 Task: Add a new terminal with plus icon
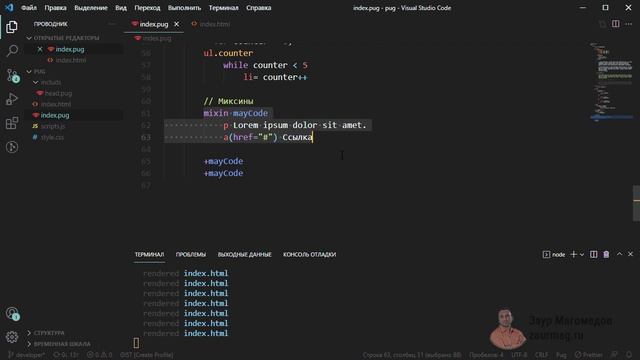click(x=573, y=254)
